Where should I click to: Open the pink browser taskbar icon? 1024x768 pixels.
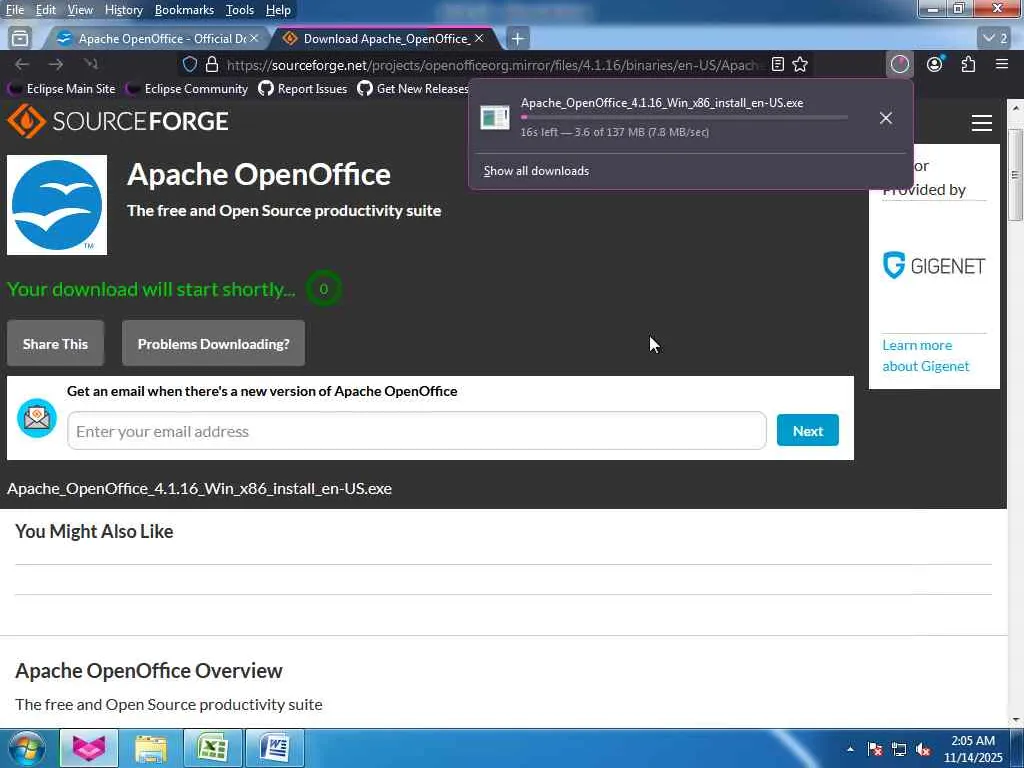tap(89, 748)
